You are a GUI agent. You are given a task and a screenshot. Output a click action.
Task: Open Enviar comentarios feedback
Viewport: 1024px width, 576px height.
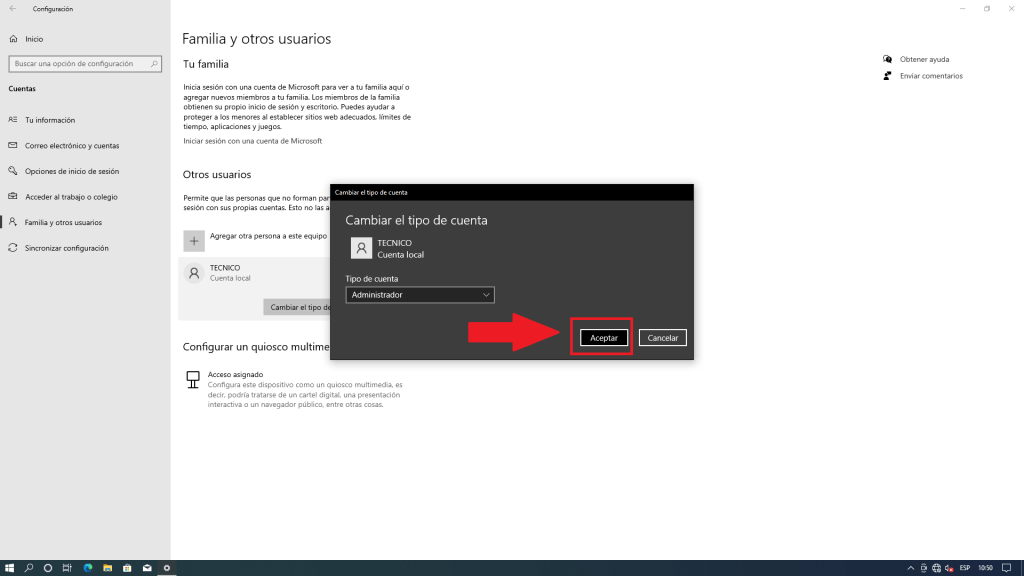[x=930, y=76]
